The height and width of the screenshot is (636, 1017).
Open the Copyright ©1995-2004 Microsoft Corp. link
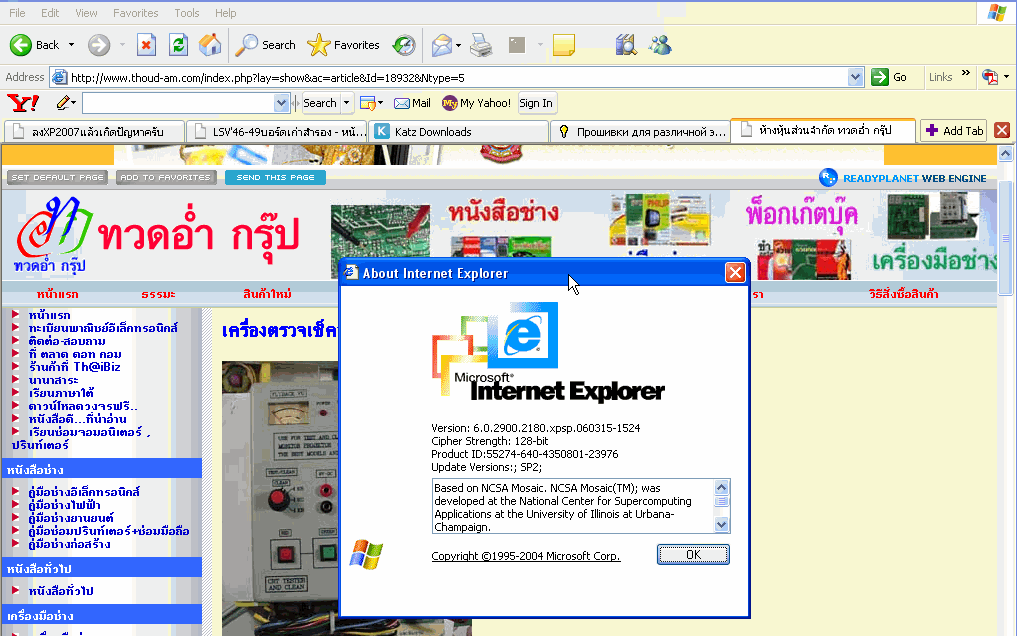click(x=526, y=556)
